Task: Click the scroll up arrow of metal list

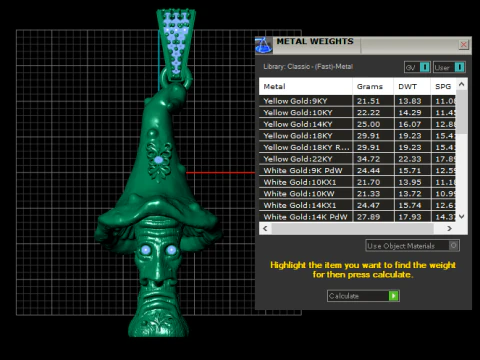Action: point(462,84)
